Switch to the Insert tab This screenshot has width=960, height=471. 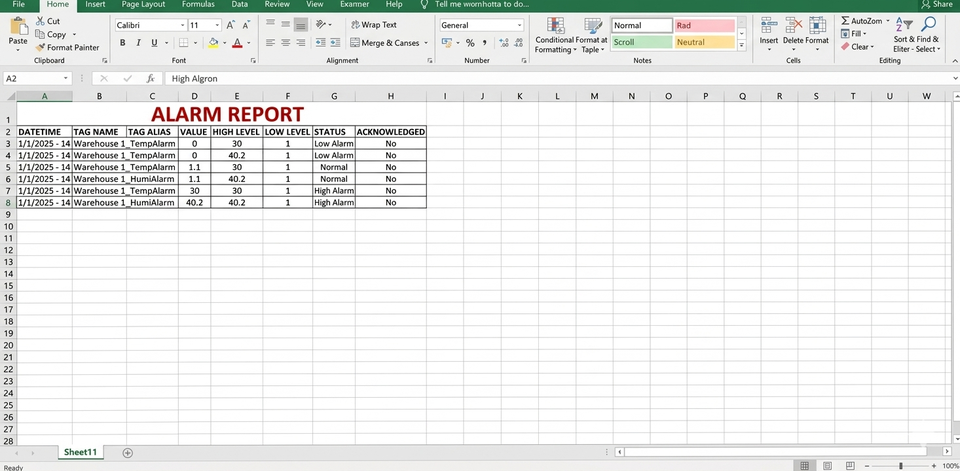(95, 4)
